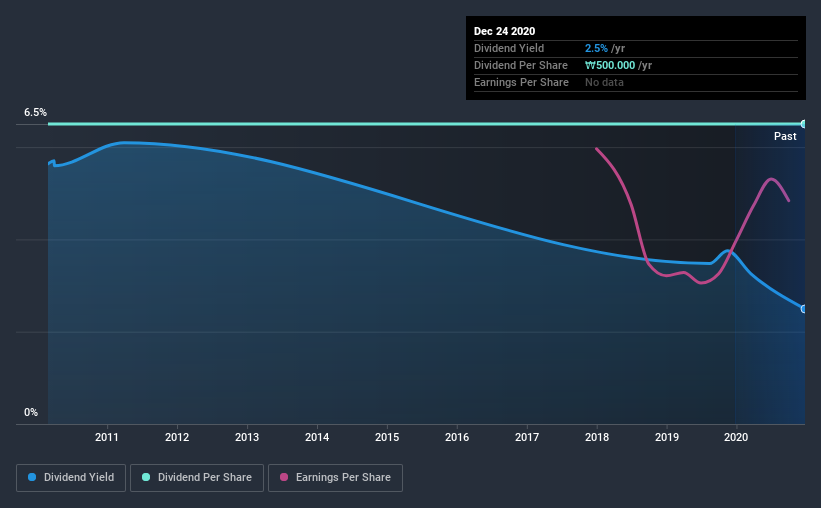Click the 2011 x-axis label
The image size is (821, 508).
107,437
